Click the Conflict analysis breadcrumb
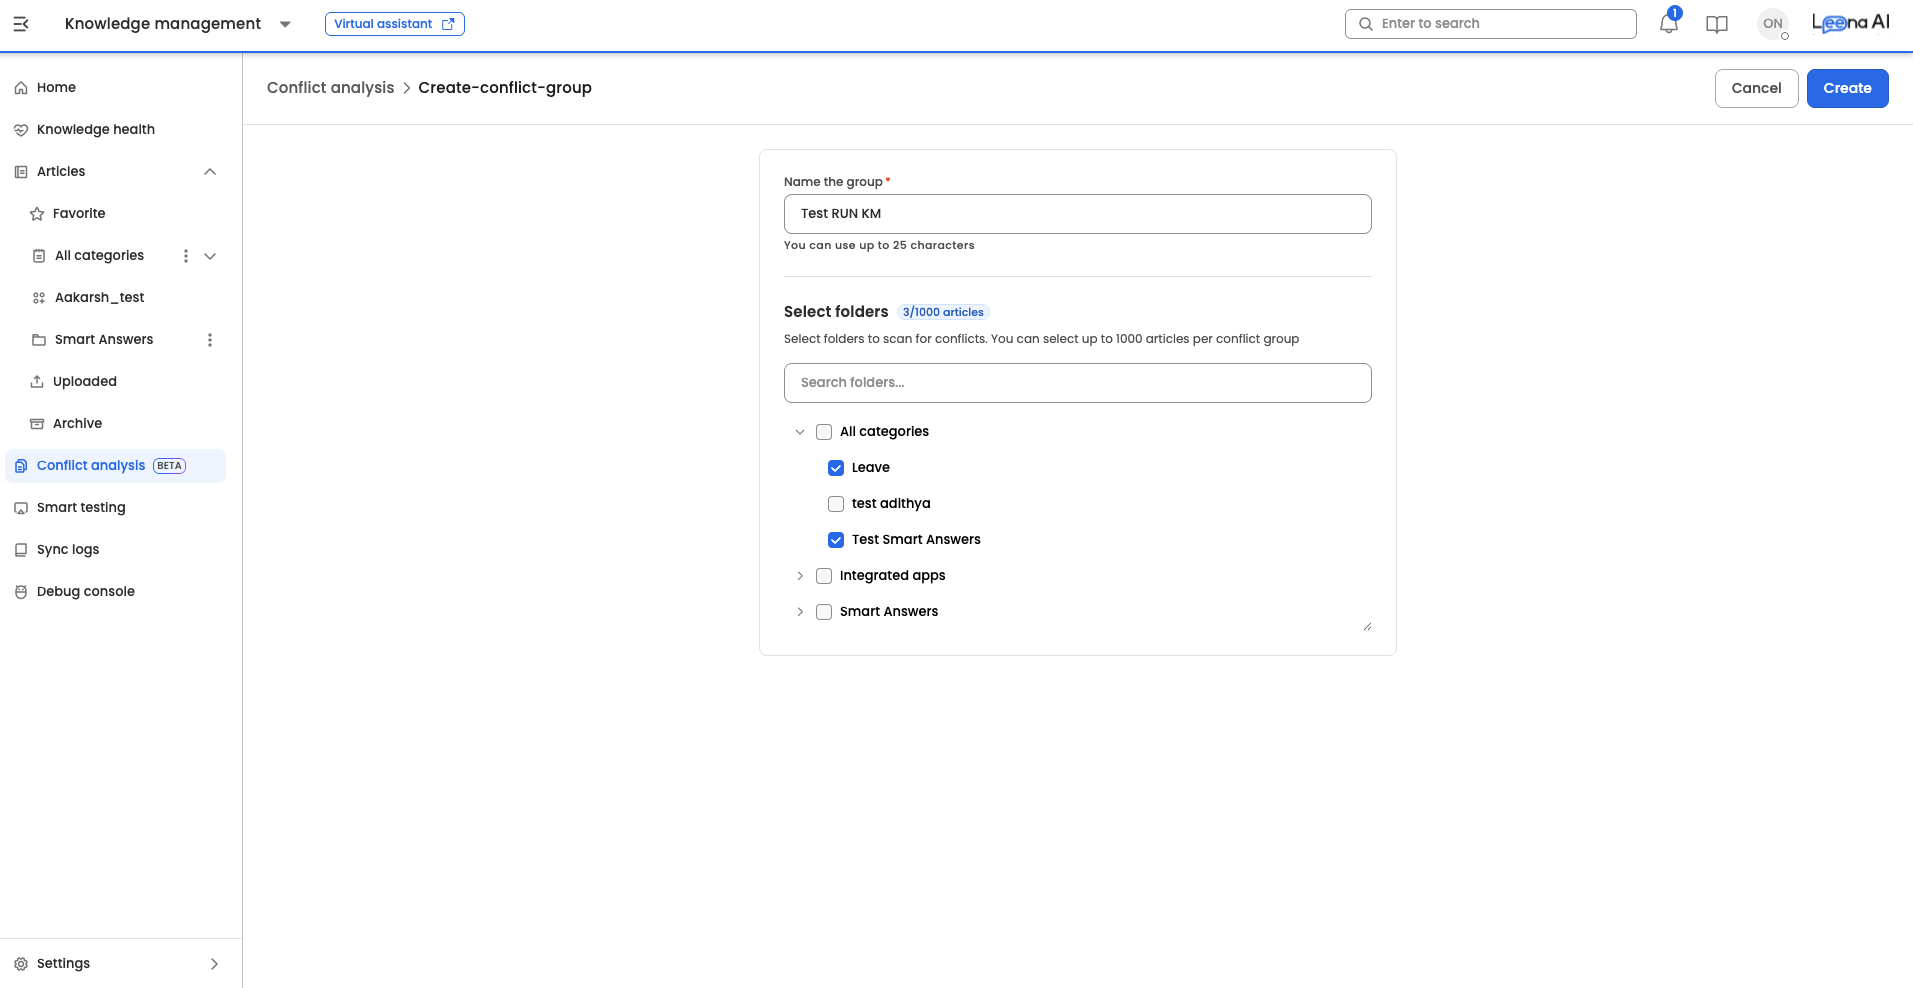The height and width of the screenshot is (988, 1913). coord(330,88)
